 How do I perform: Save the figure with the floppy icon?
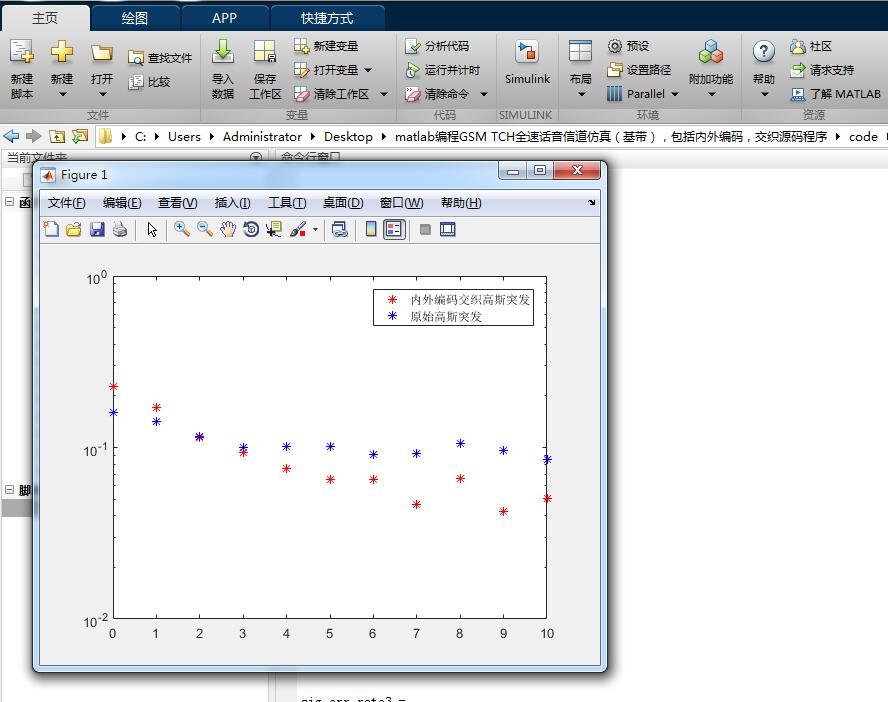(97, 229)
